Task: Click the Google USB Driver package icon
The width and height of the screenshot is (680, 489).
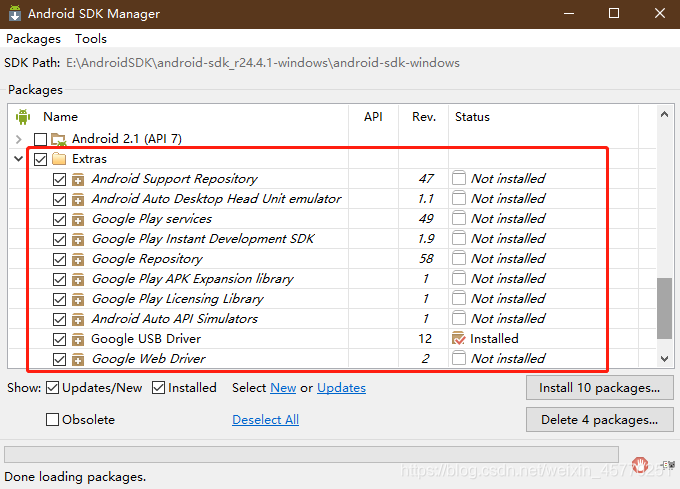Action: [x=78, y=339]
